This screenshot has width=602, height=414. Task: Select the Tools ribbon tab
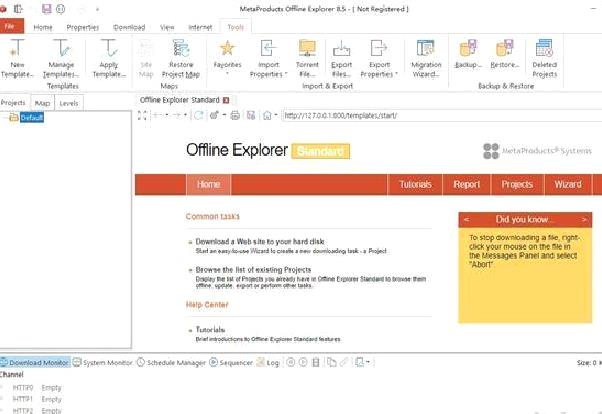[x=235, y=27]
